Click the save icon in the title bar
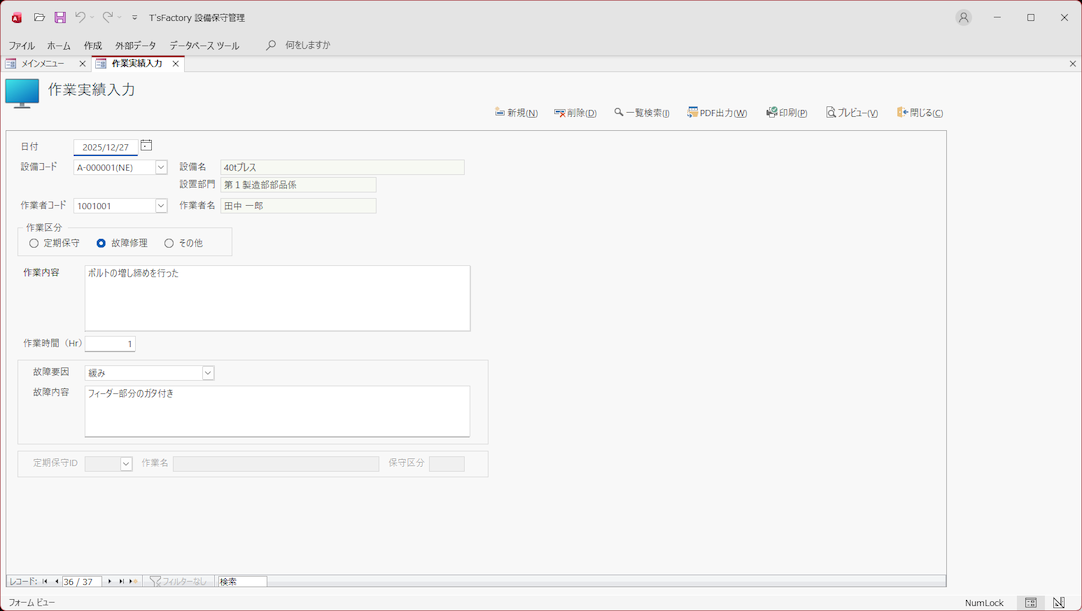Screen dimensions: 1082x611 click(x=60, y=17)
